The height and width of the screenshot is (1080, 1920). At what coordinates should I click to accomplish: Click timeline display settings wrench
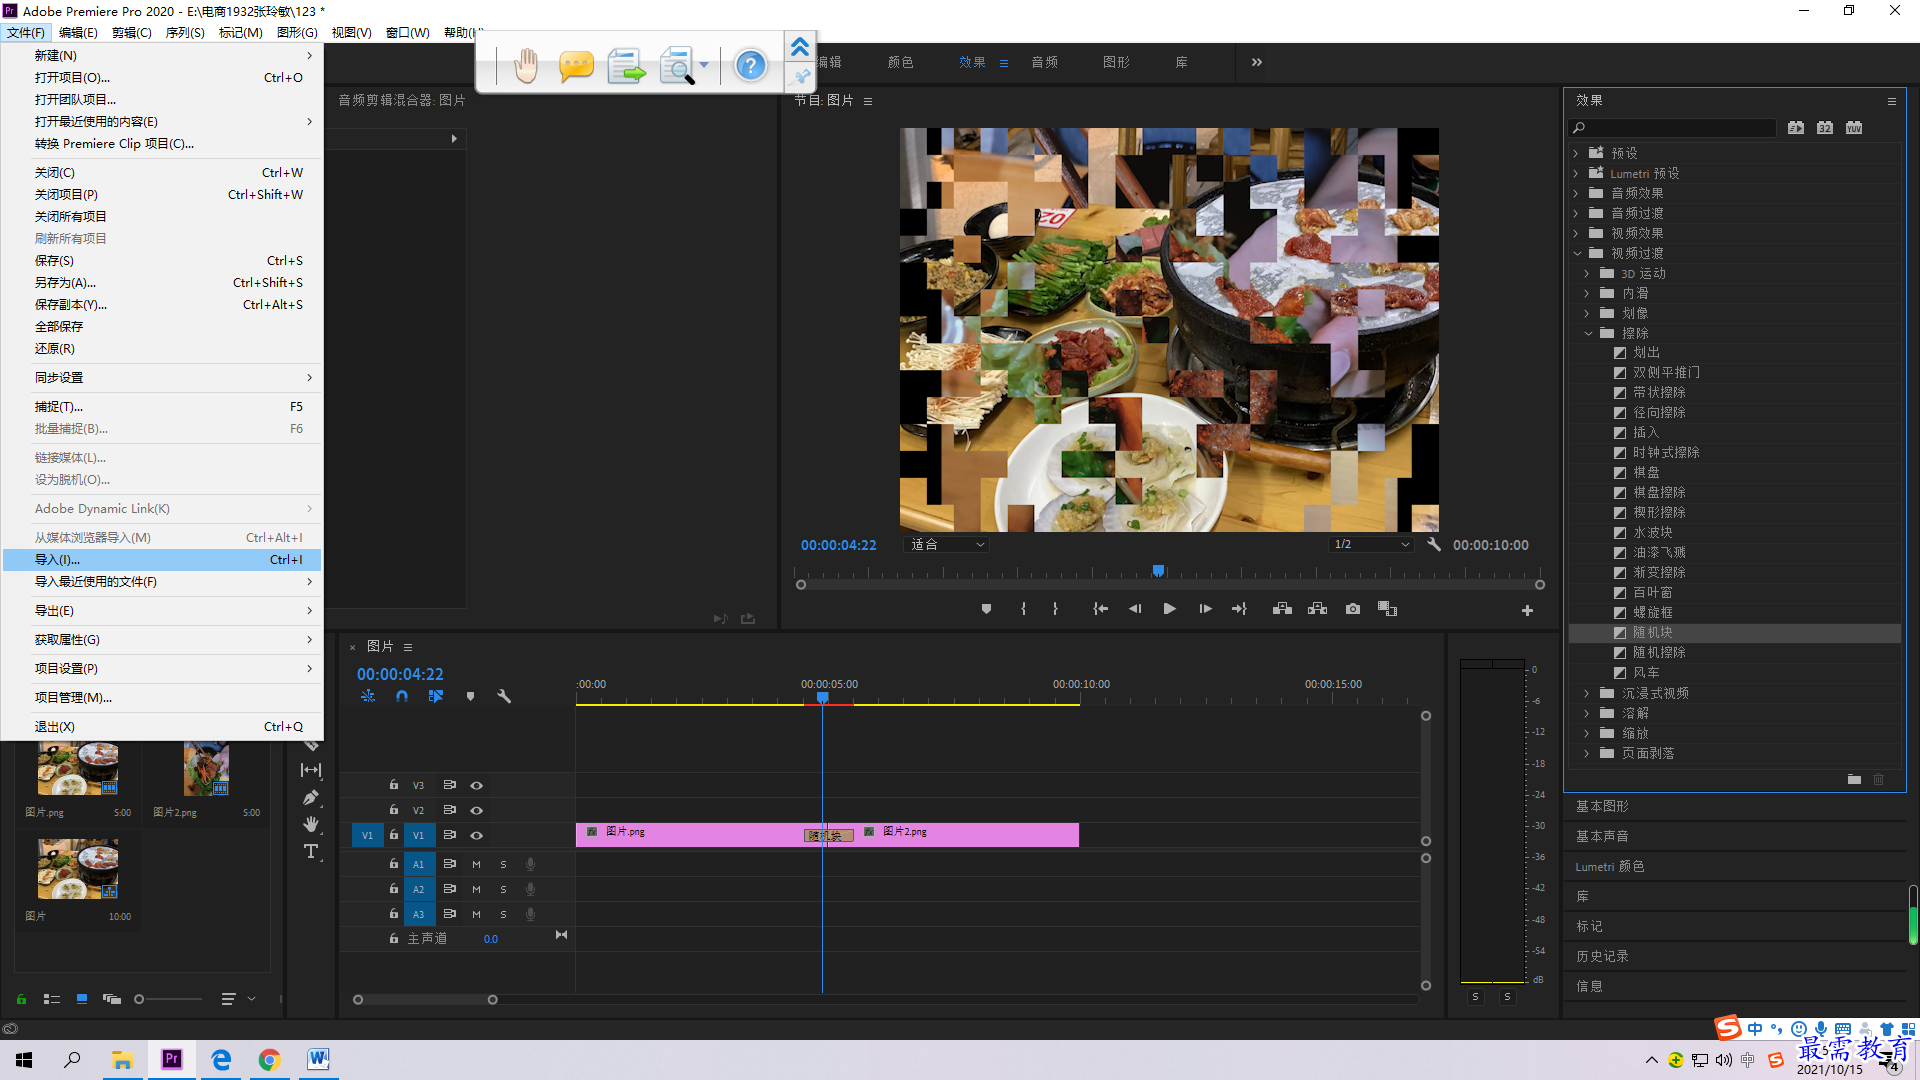click(504, 696)
